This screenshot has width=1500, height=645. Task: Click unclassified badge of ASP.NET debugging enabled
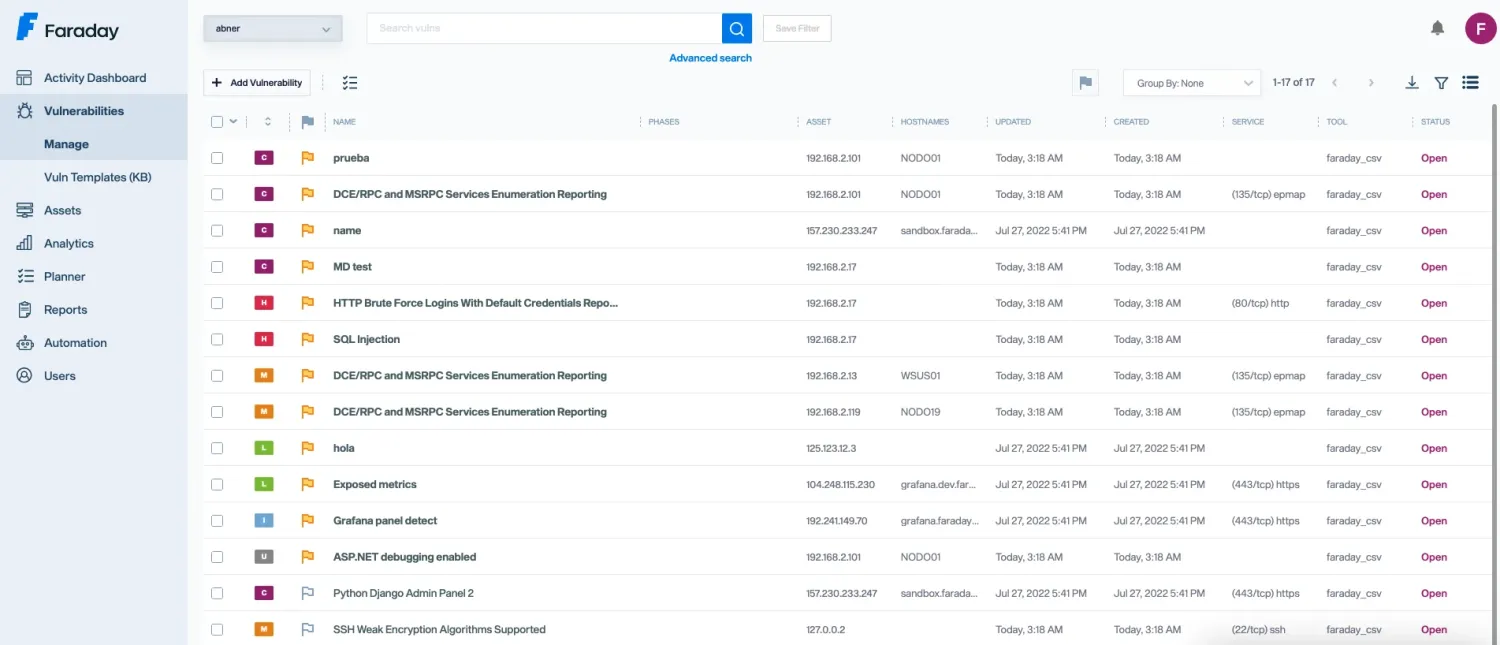pos(264,557)
